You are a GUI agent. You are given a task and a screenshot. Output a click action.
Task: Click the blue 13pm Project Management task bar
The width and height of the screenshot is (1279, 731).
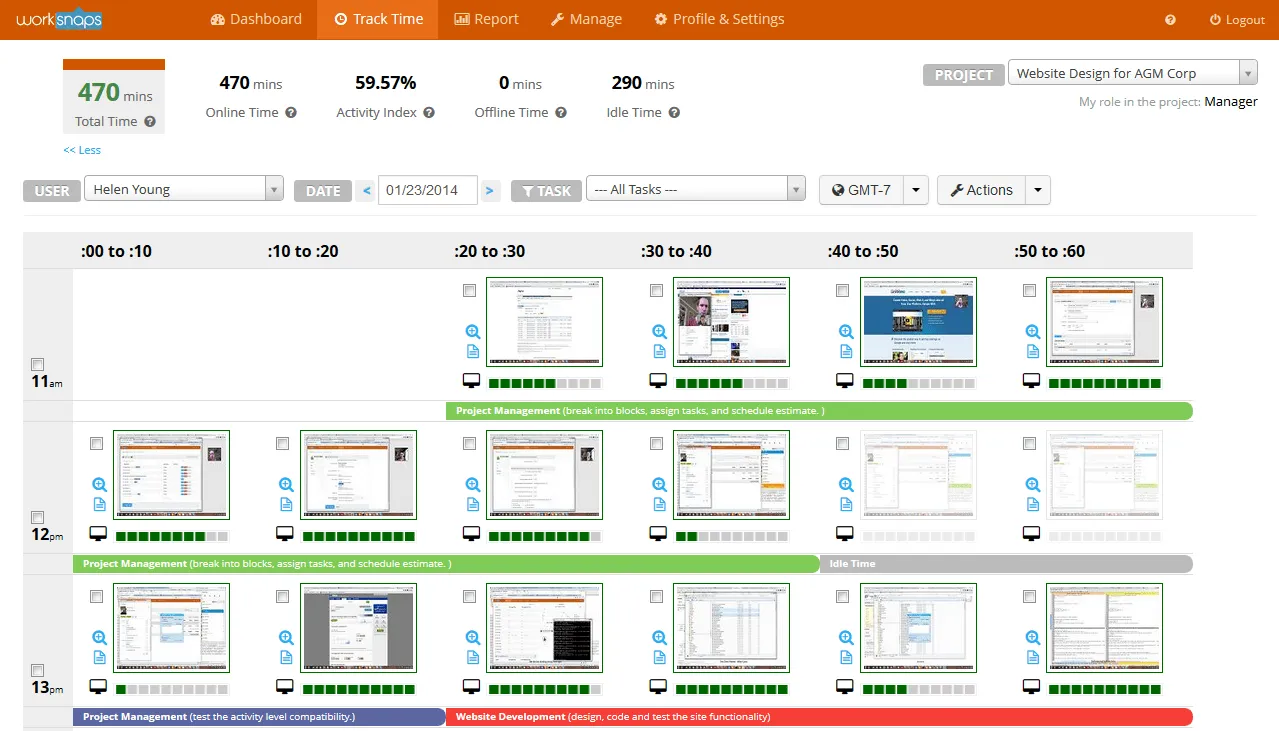pyautogui.click(x=259, y=717)
